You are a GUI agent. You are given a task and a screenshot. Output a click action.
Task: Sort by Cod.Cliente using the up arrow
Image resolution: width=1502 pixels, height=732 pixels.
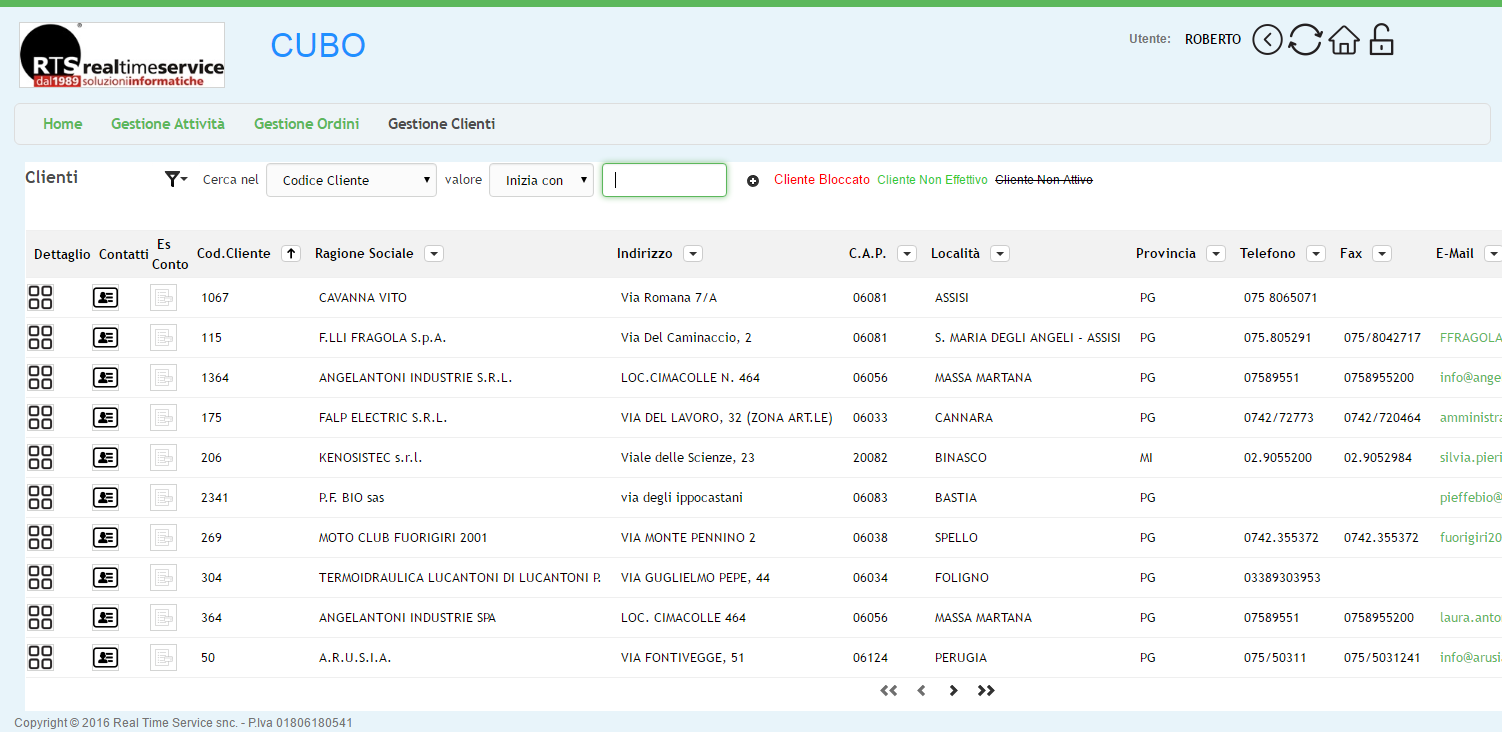[291, 254]
